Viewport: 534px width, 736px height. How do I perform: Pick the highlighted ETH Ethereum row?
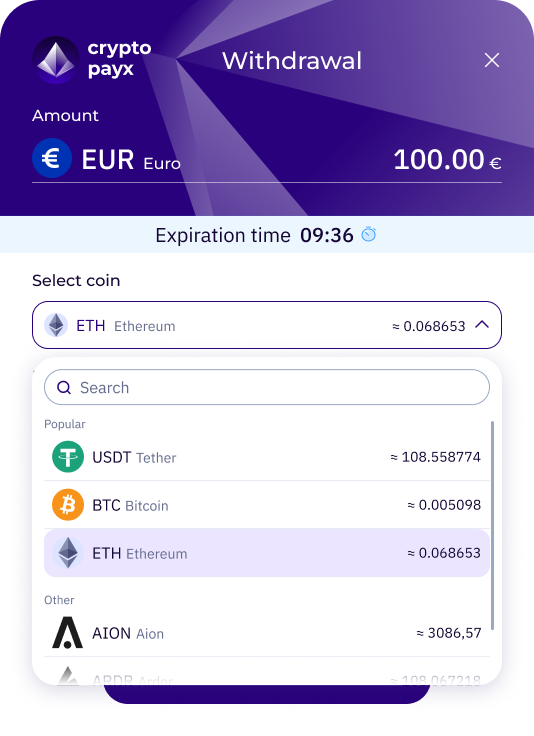click(x=267, y=553)
